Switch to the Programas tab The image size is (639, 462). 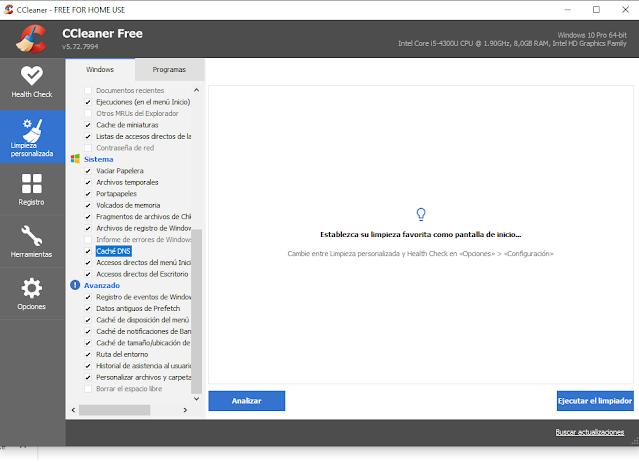(x=169, y=70)
